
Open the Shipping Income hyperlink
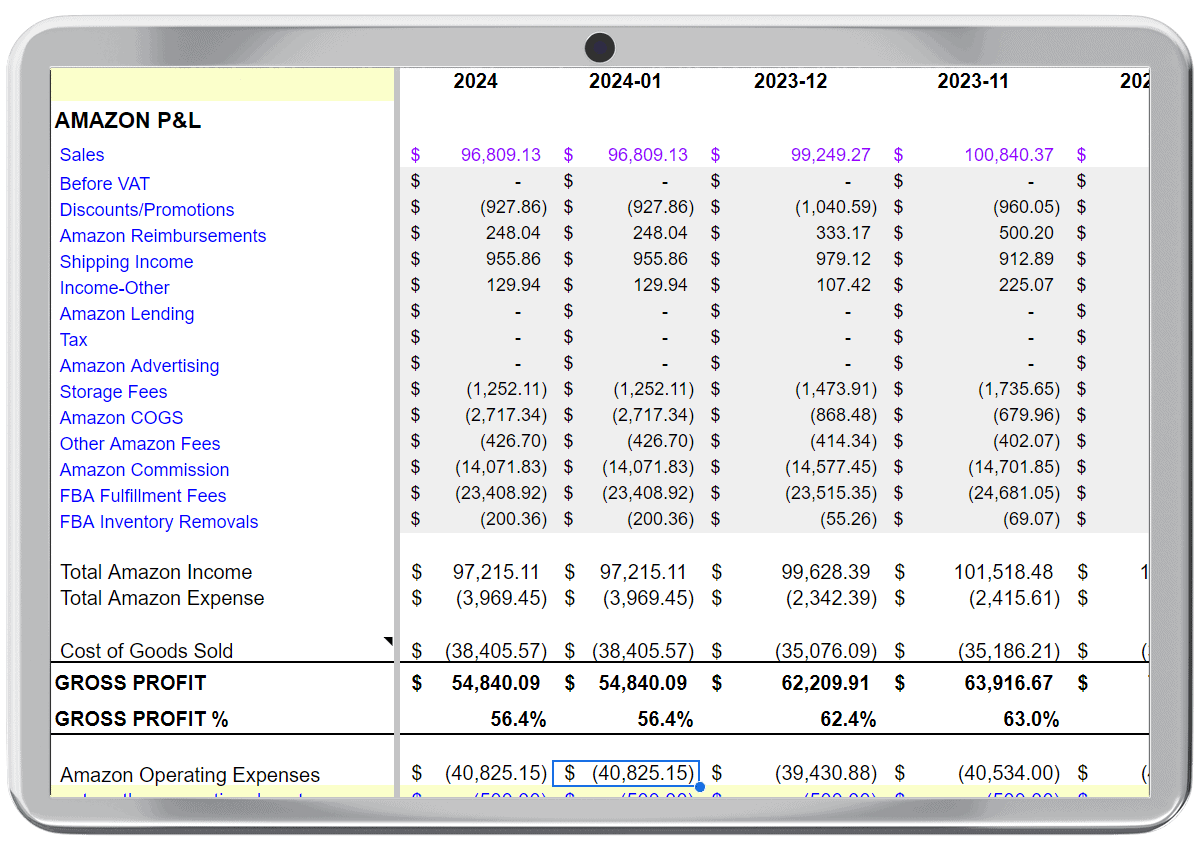[126, 262]
